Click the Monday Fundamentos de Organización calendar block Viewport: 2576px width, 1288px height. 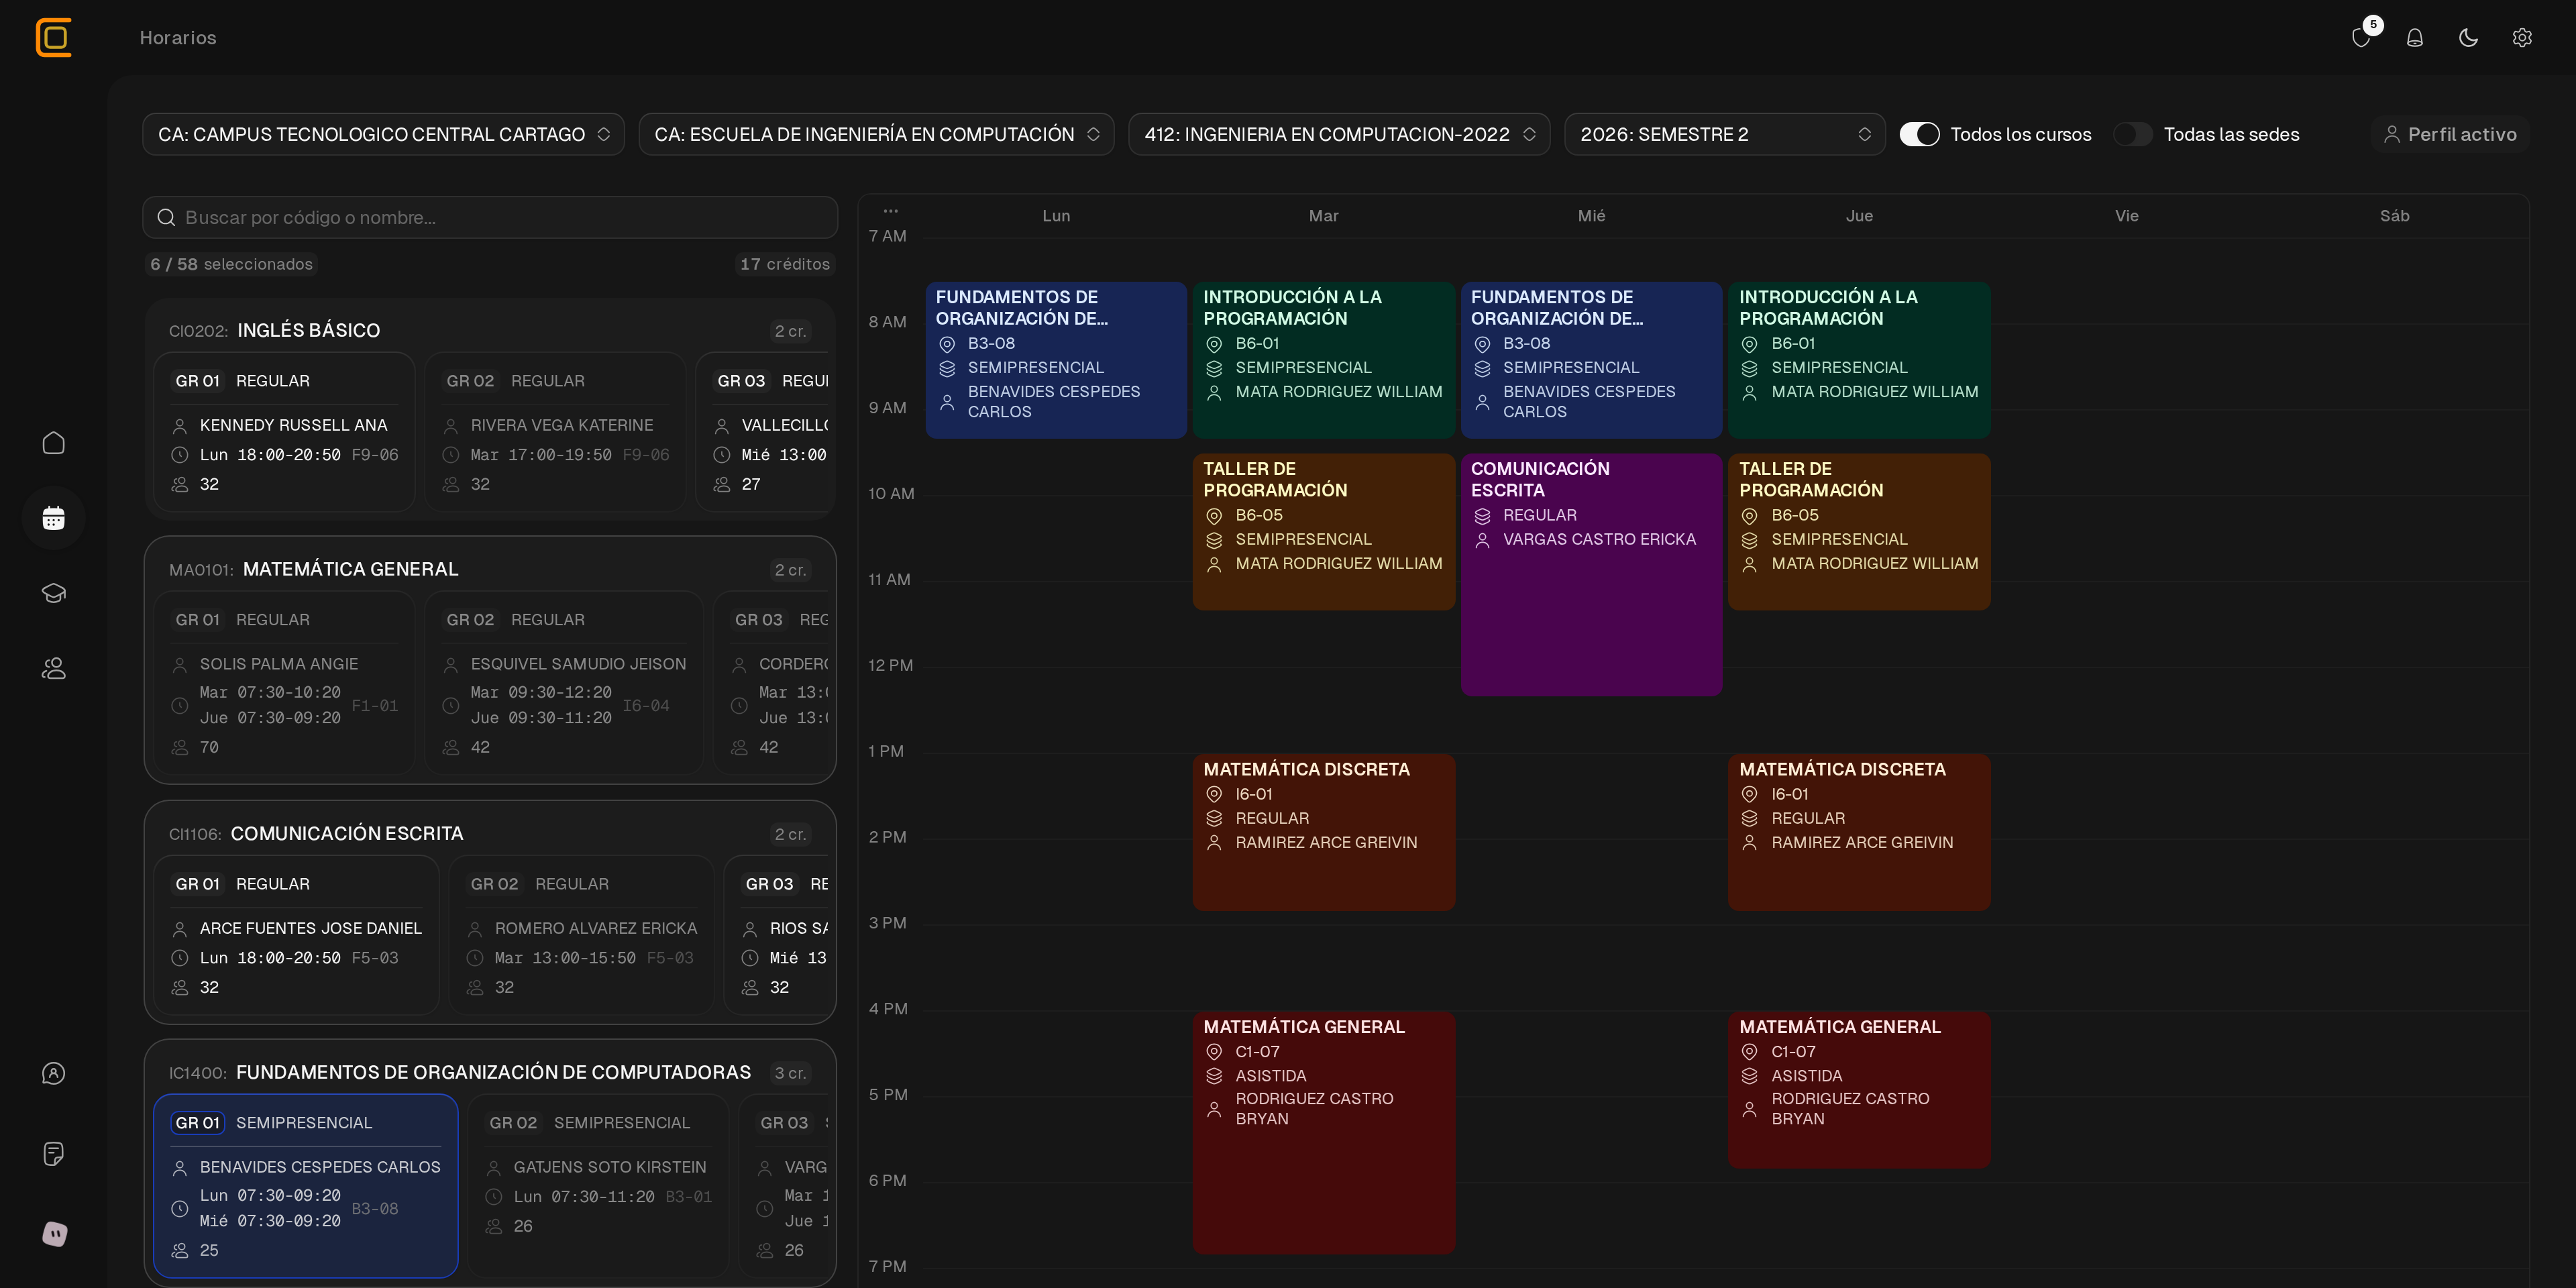point(1056,360)
